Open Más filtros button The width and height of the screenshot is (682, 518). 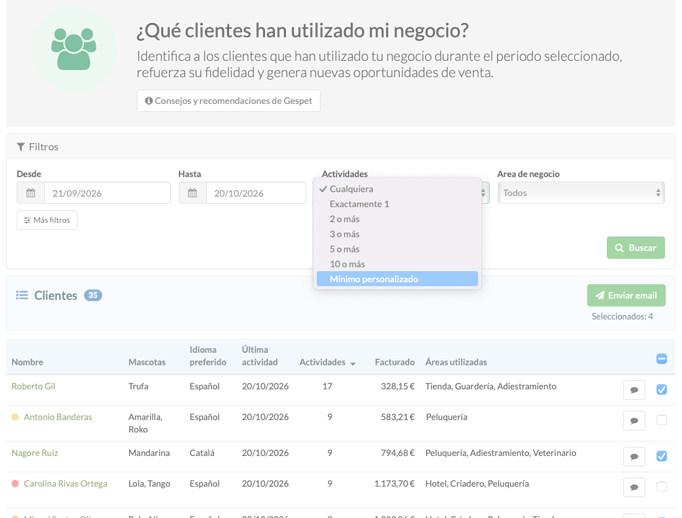click(47, 220)
